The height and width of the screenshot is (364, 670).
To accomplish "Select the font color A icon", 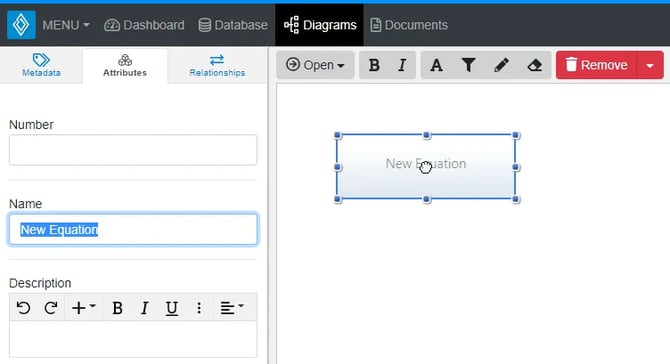I will pos(436,65).
